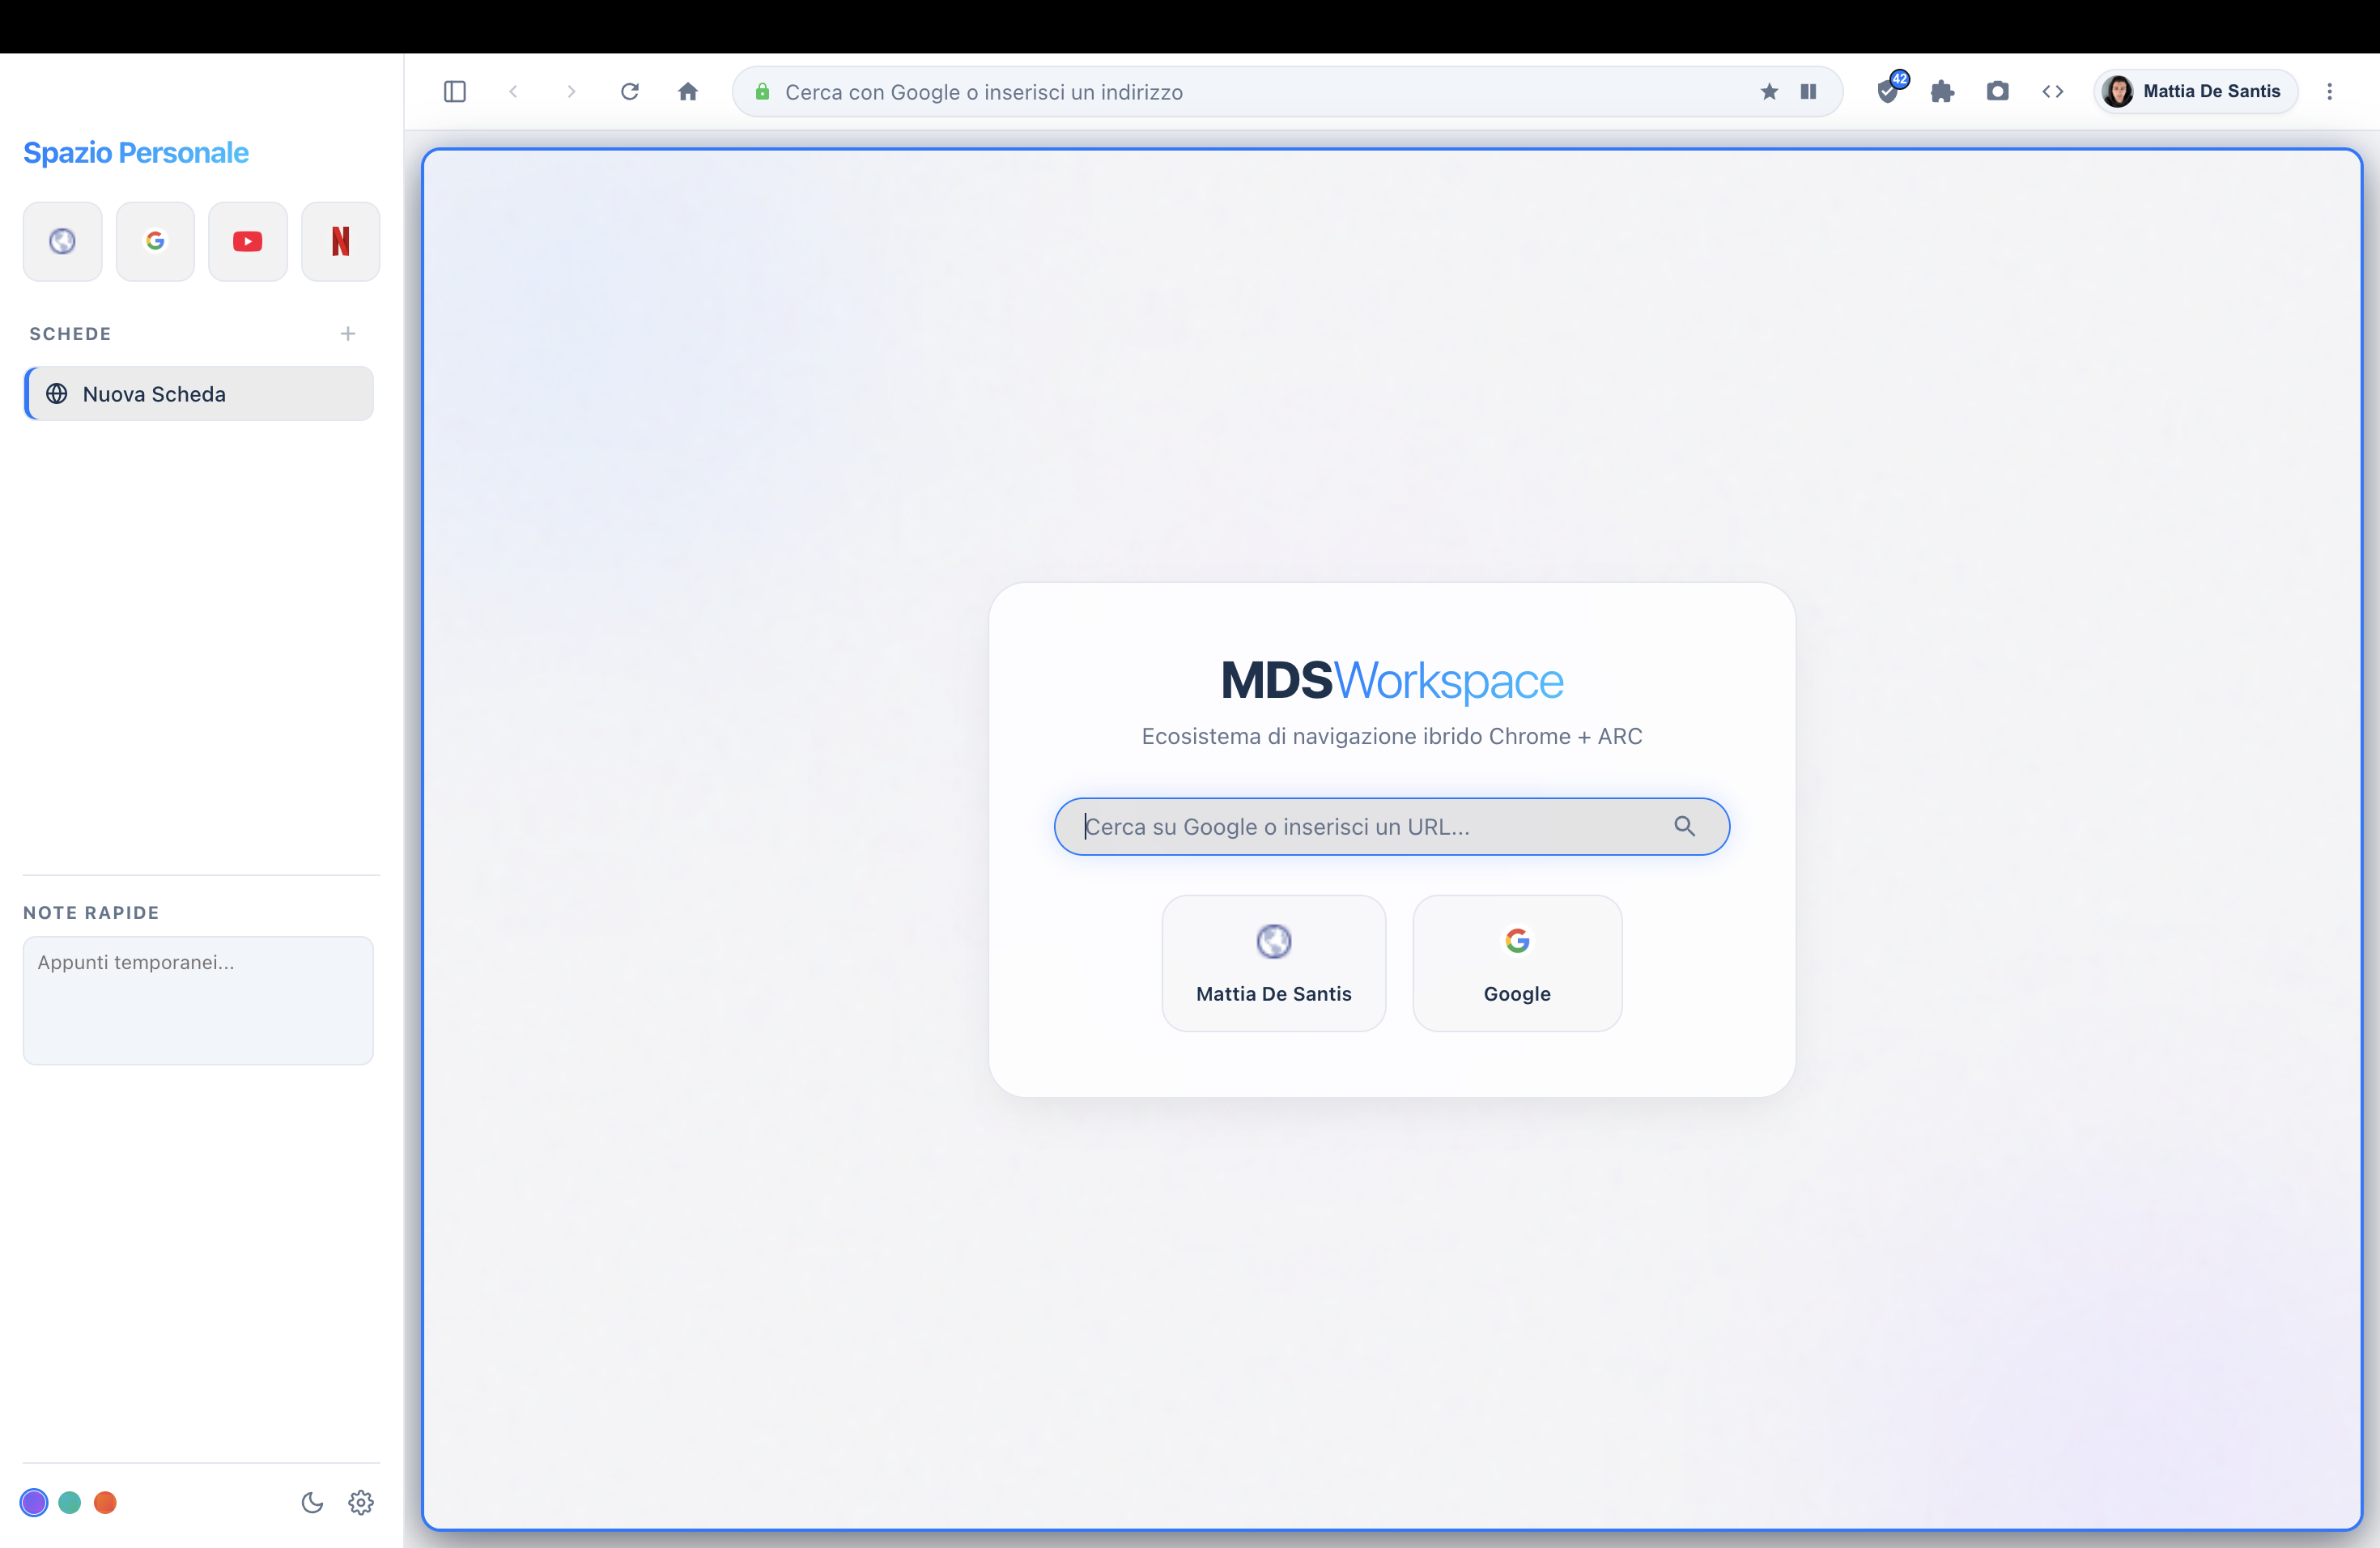Click the SCHEDE section label
Image resolution: width=2380 pixels, height=1548 pixels.
[x=70, y=333]
